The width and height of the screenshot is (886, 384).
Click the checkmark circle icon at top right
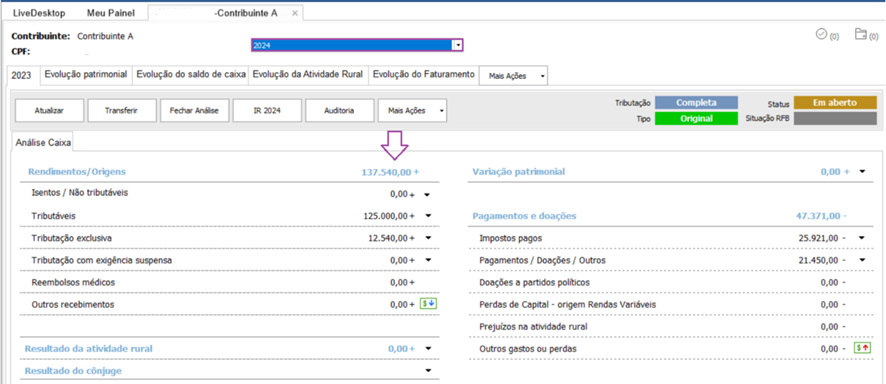coord(822,34)
